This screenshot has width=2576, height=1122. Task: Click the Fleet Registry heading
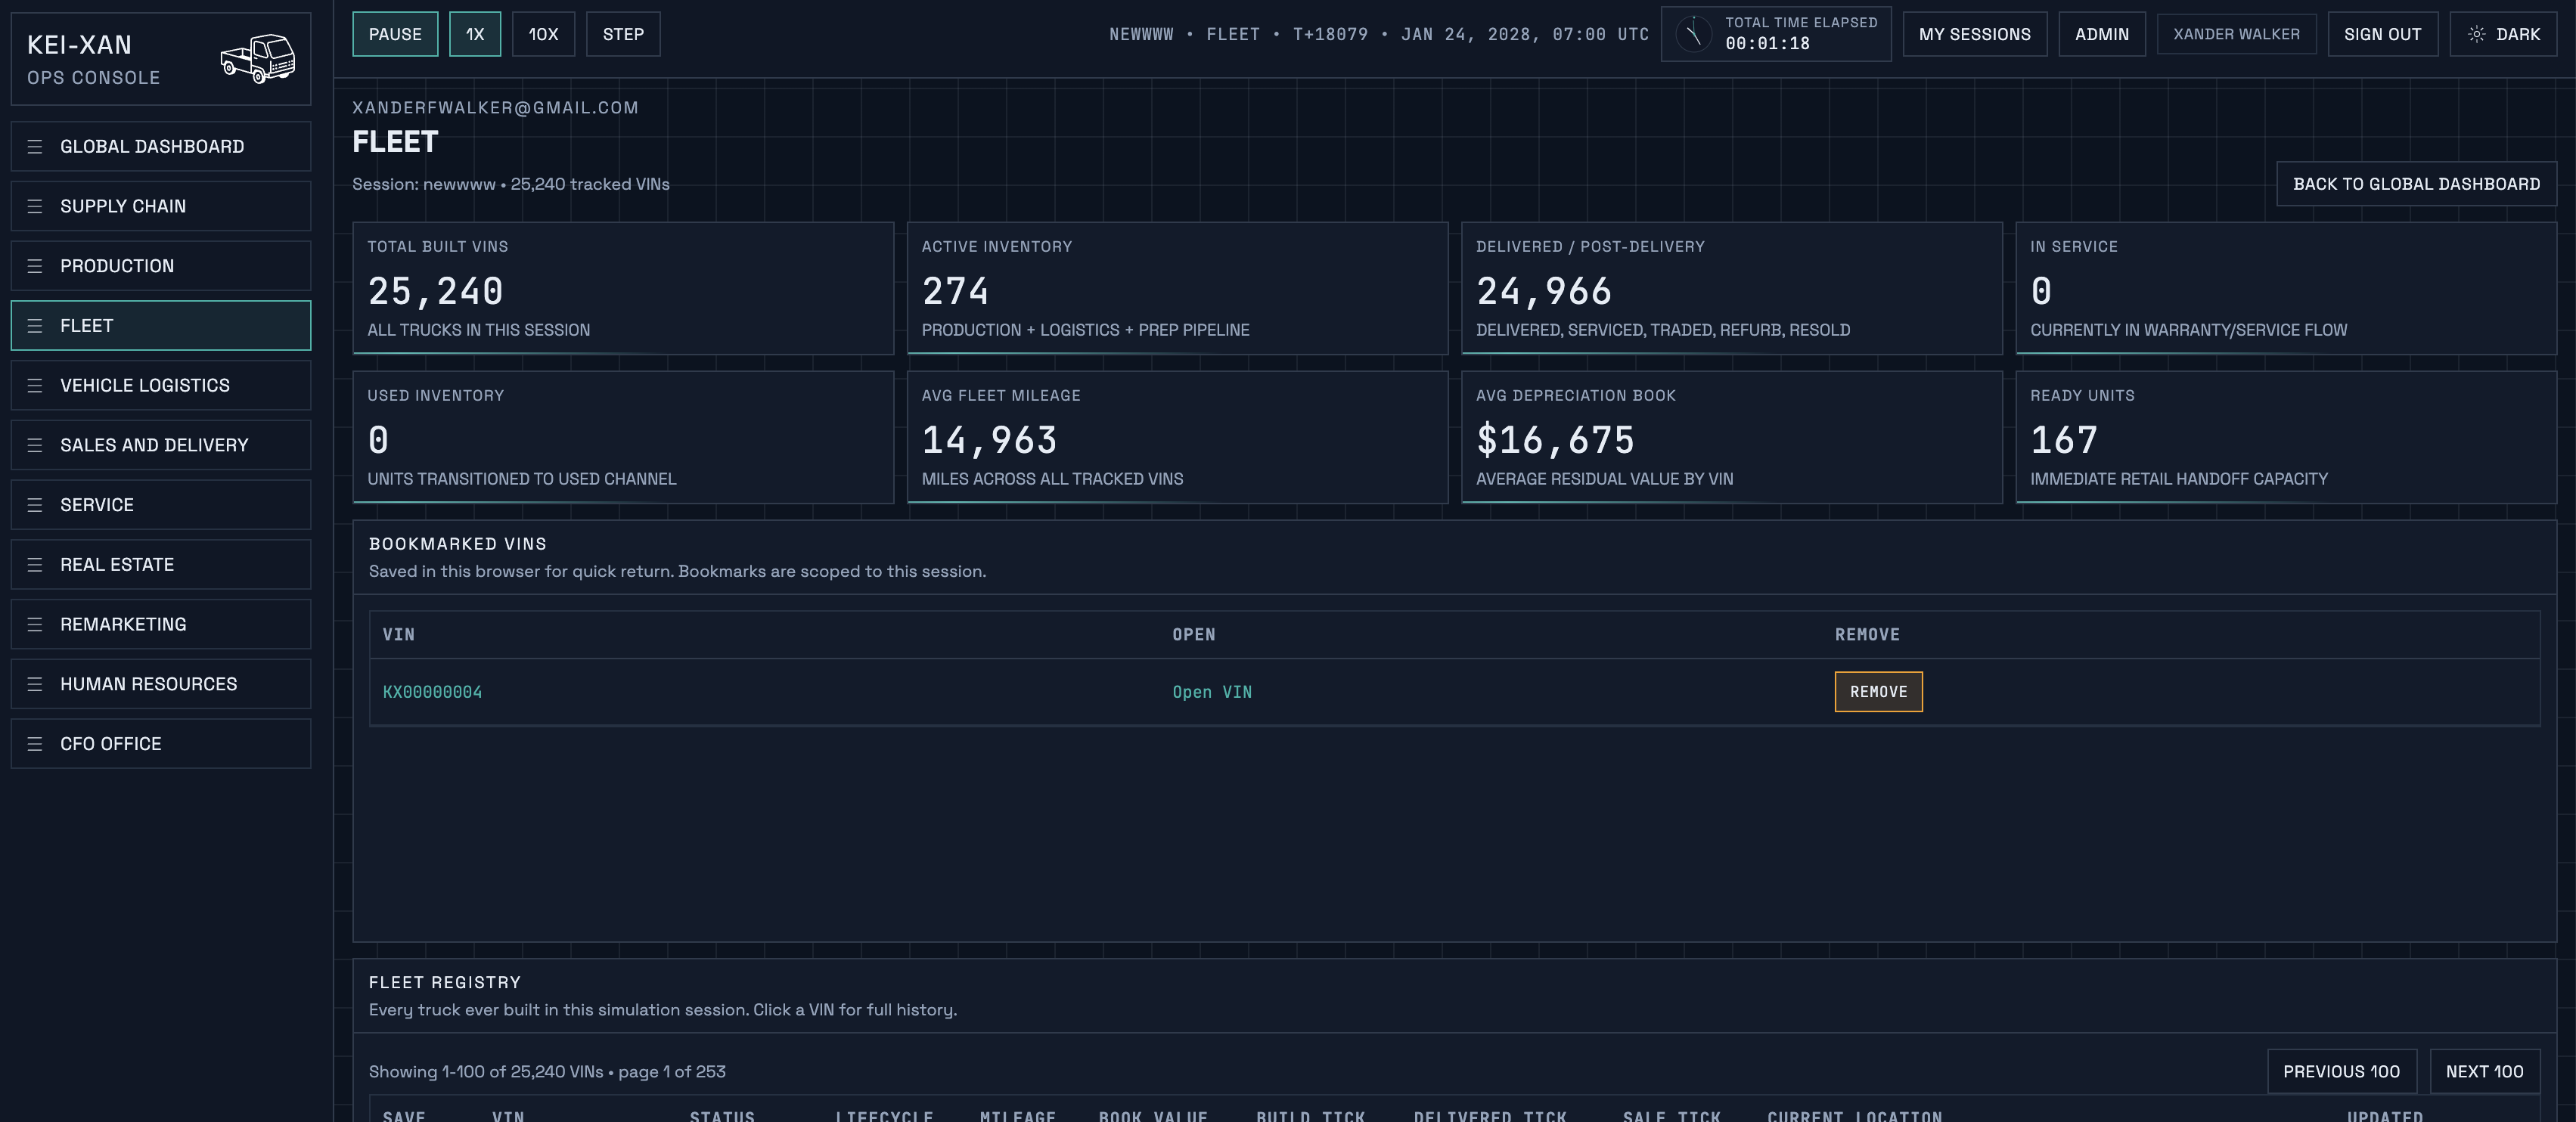tap(445, 983)
